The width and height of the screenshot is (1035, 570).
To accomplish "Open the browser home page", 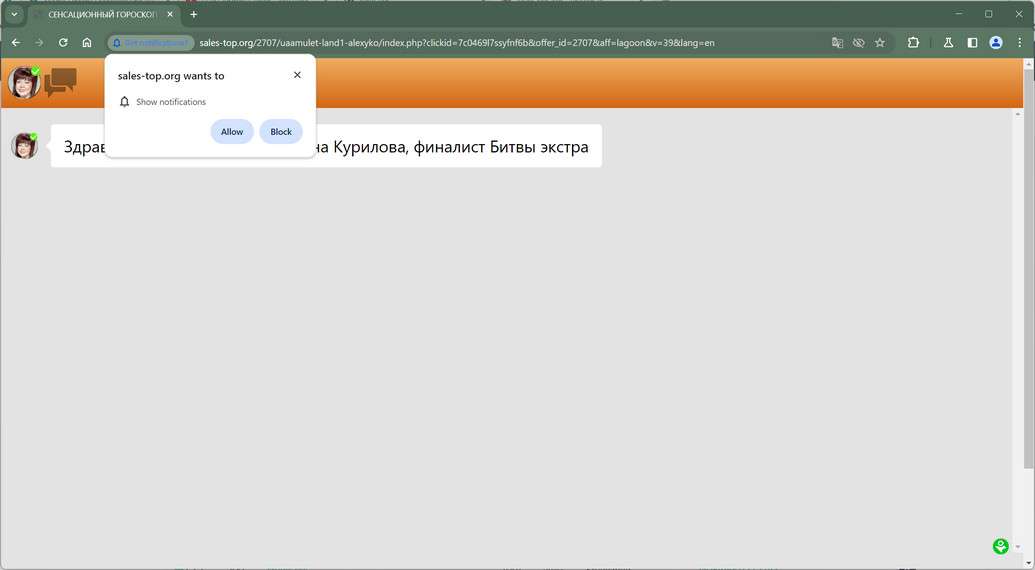I will click(x=86, y=42).
